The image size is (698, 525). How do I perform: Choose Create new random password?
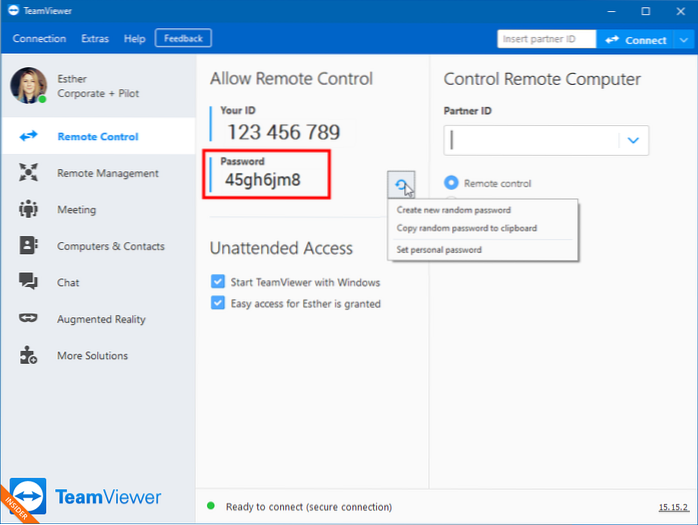453,210
